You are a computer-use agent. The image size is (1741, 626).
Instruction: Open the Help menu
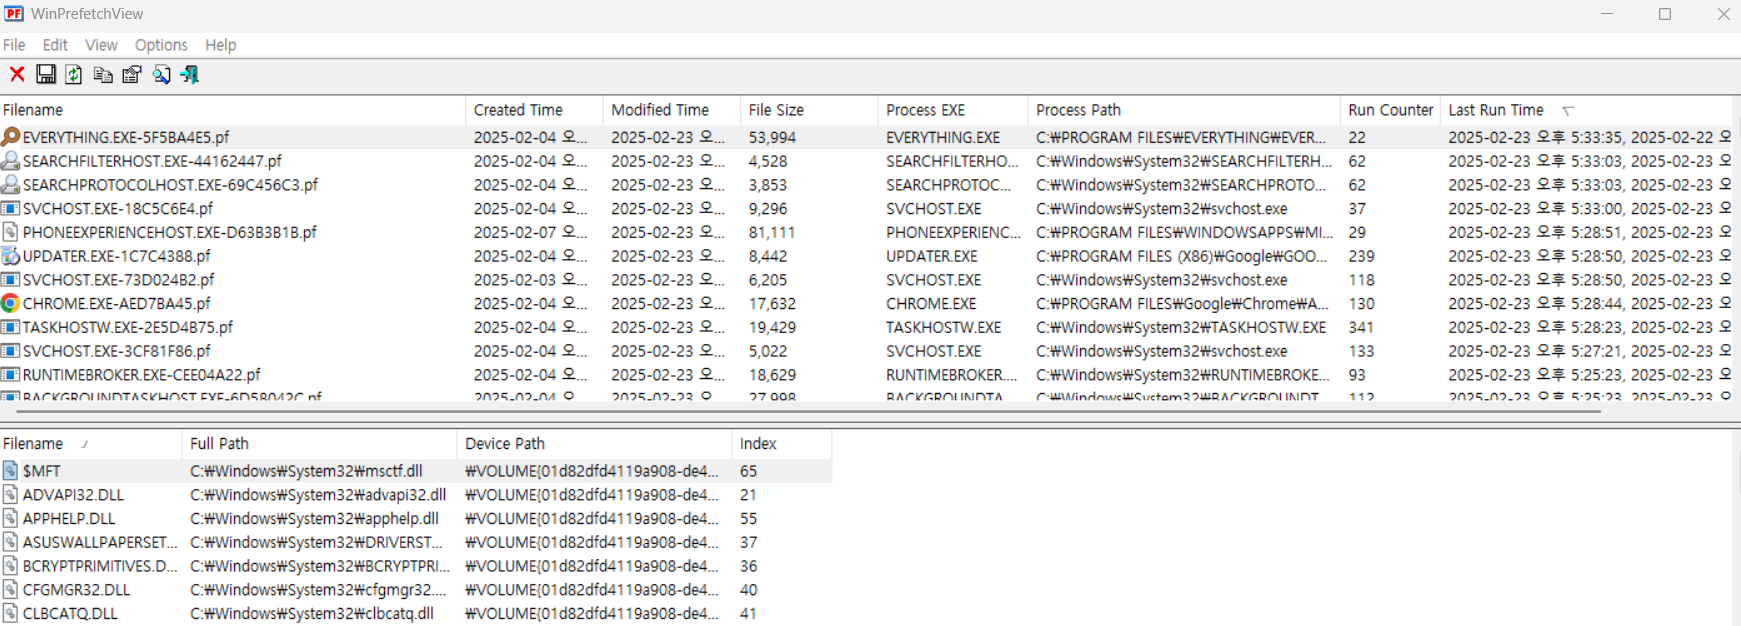point(221,45)
